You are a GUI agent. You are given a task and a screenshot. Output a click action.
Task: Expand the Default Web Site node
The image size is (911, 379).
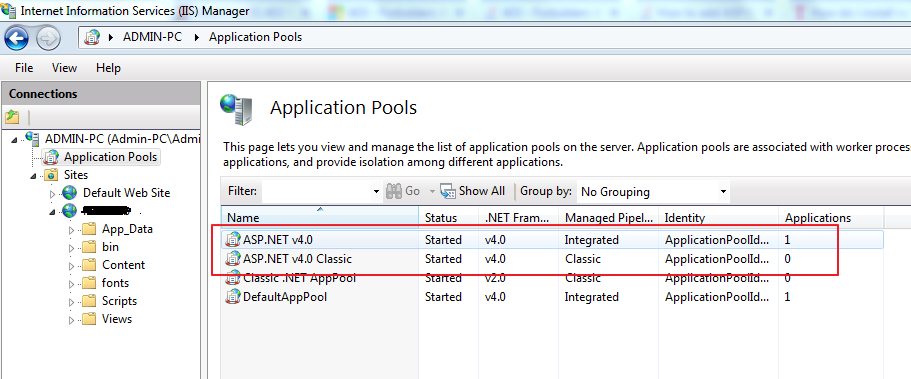coord(52,194)
